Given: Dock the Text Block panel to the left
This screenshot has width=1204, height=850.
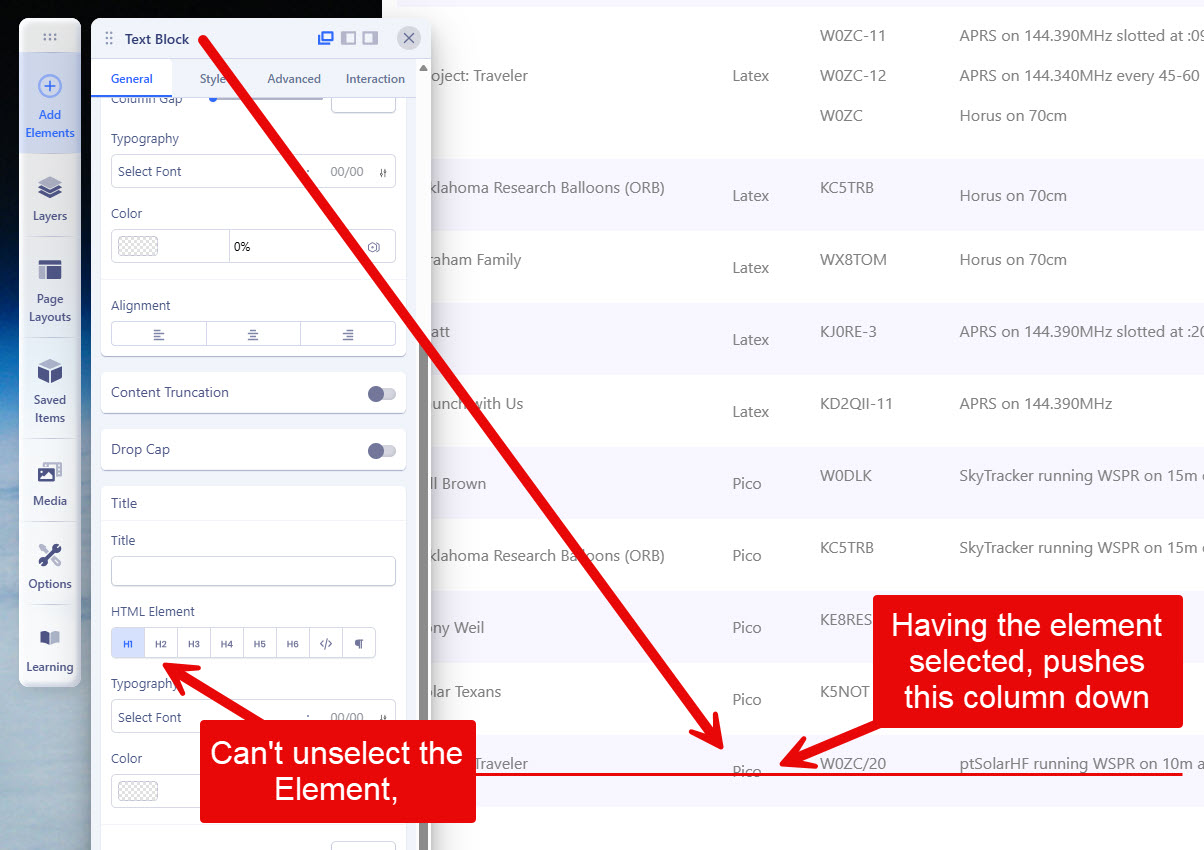Looking at the screenshot, I should (348, 38).
